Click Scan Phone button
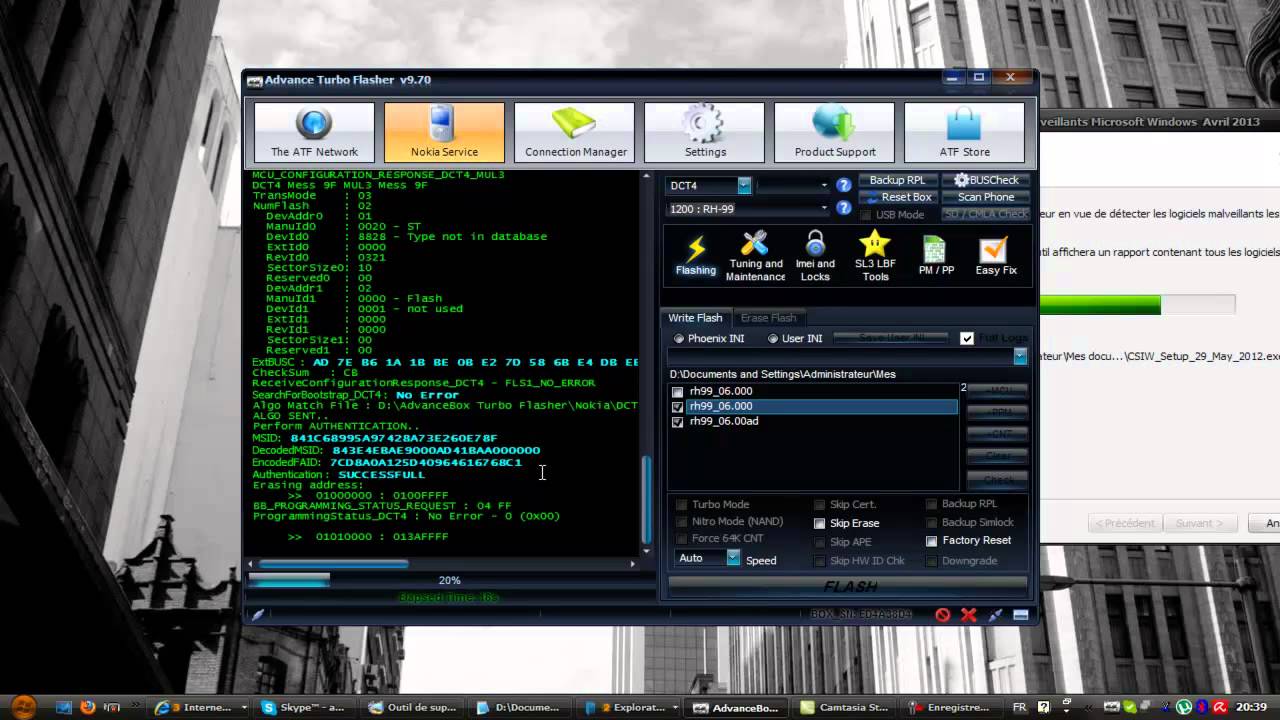The image size is (1280, 720). click(986, 197)
